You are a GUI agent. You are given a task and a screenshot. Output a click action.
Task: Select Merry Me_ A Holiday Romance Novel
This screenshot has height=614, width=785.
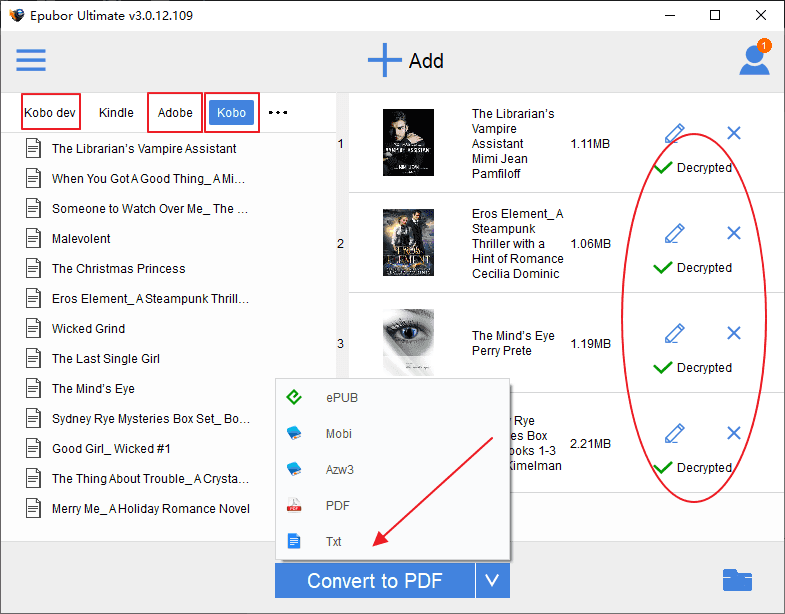click(x=151, y=509)
